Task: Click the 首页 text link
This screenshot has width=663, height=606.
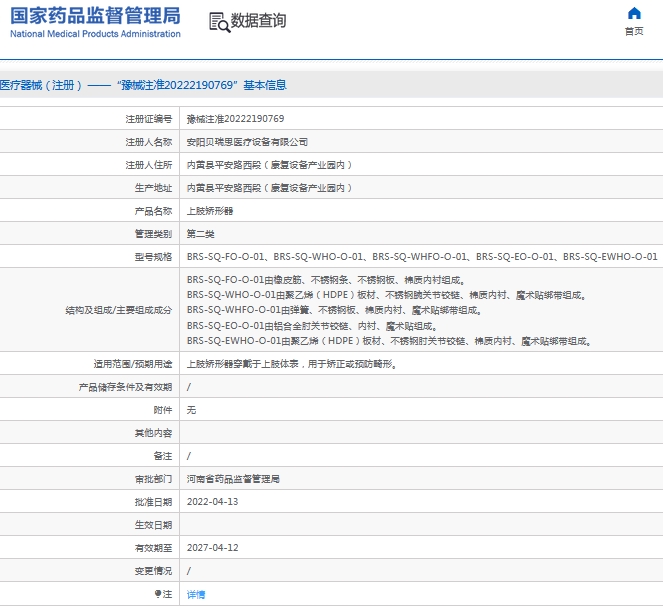Action: click(x=634, y=31)
